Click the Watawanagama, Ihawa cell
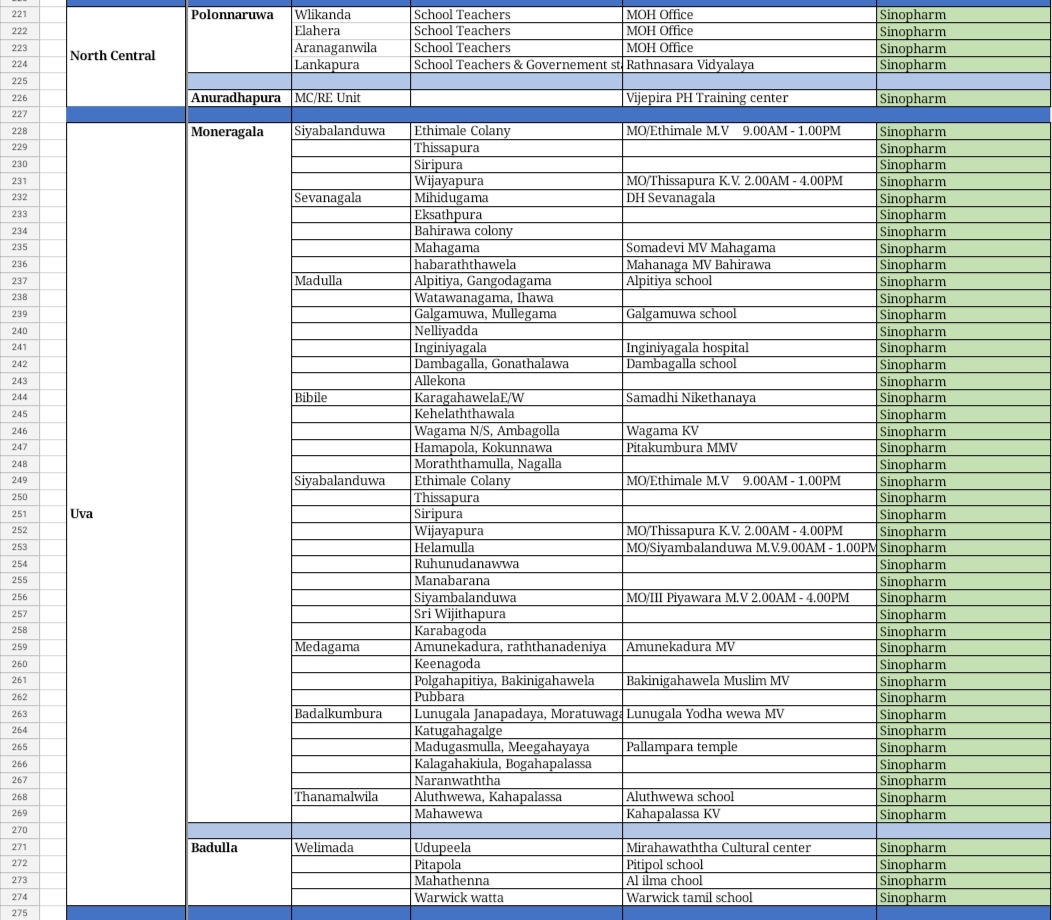 point(517,297)
